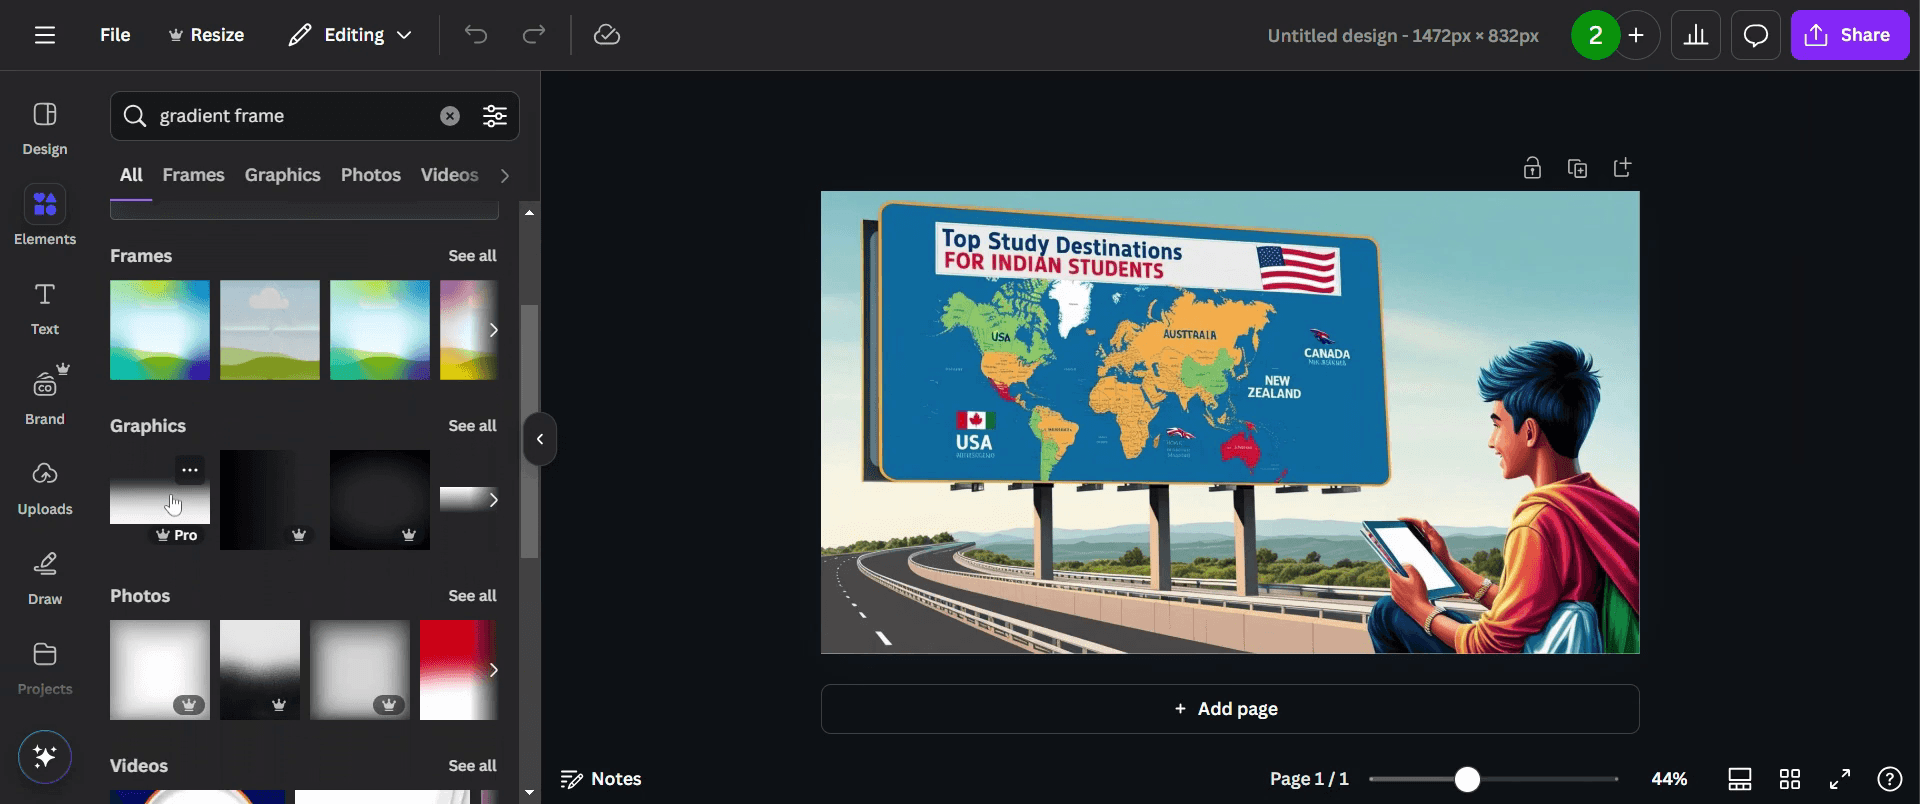Switch to the Graphics tab
Viewport: 1920px width, 804px height.
(x=282, y=175)
